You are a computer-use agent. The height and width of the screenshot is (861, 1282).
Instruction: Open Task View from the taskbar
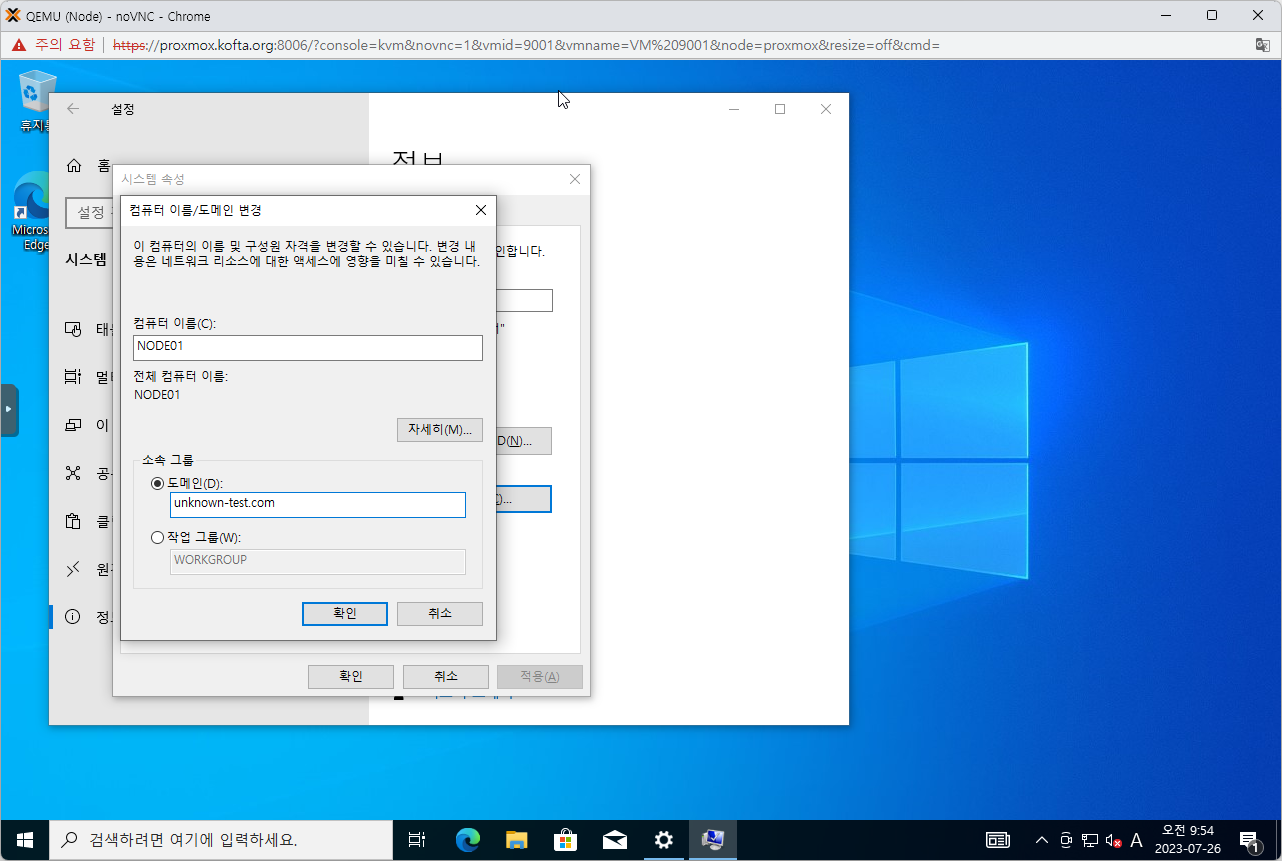point(417,840)
